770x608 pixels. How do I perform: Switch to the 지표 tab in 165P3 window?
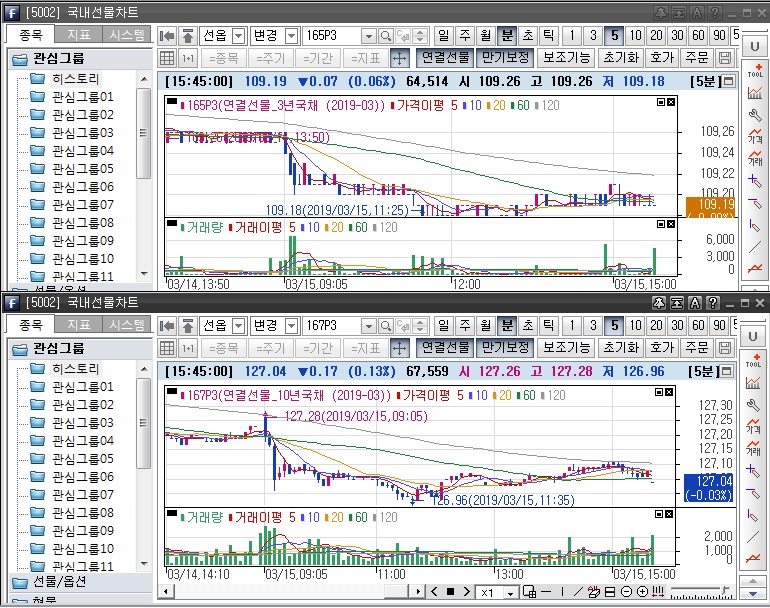(79, 35)
